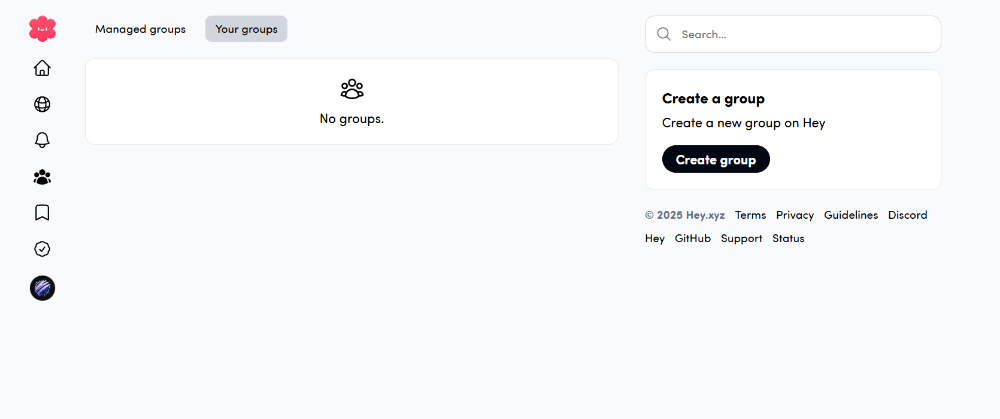Click the Support footer link
This screenshot has height=419, width=1000.
pyautogui.click(x=741, y=239)
